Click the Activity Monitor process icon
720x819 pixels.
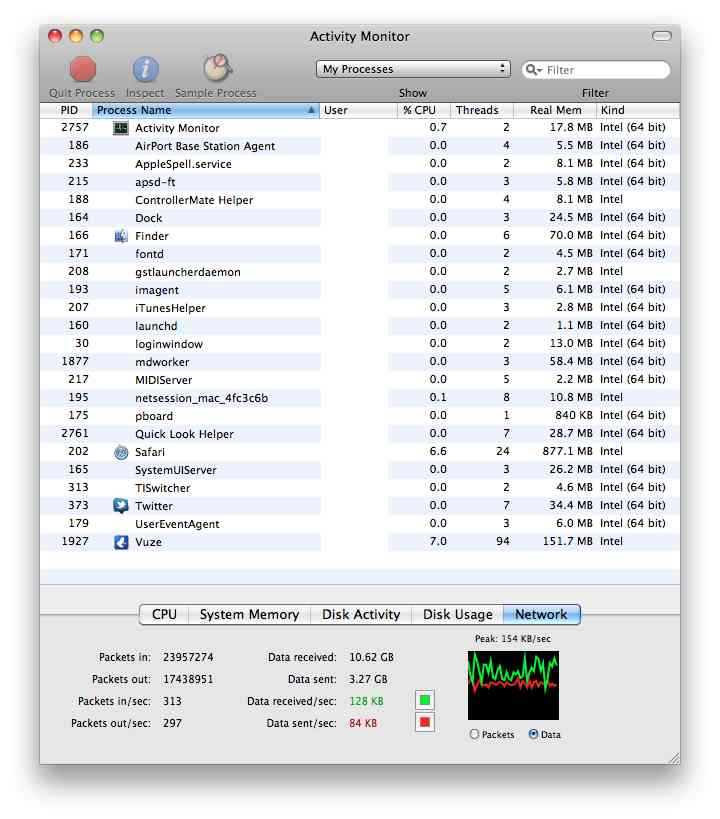point(121,128)
